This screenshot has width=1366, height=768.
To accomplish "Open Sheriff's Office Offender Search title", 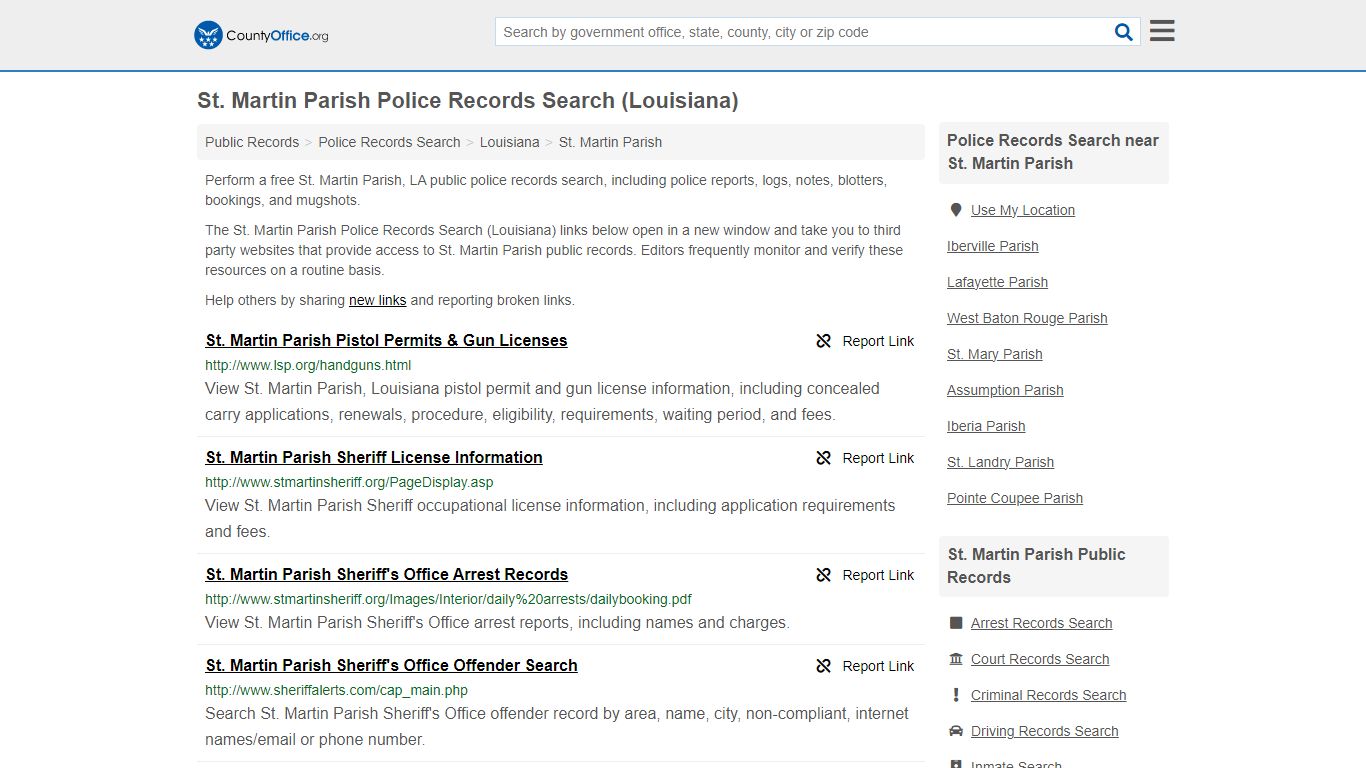I will click(x=391, y=666).
